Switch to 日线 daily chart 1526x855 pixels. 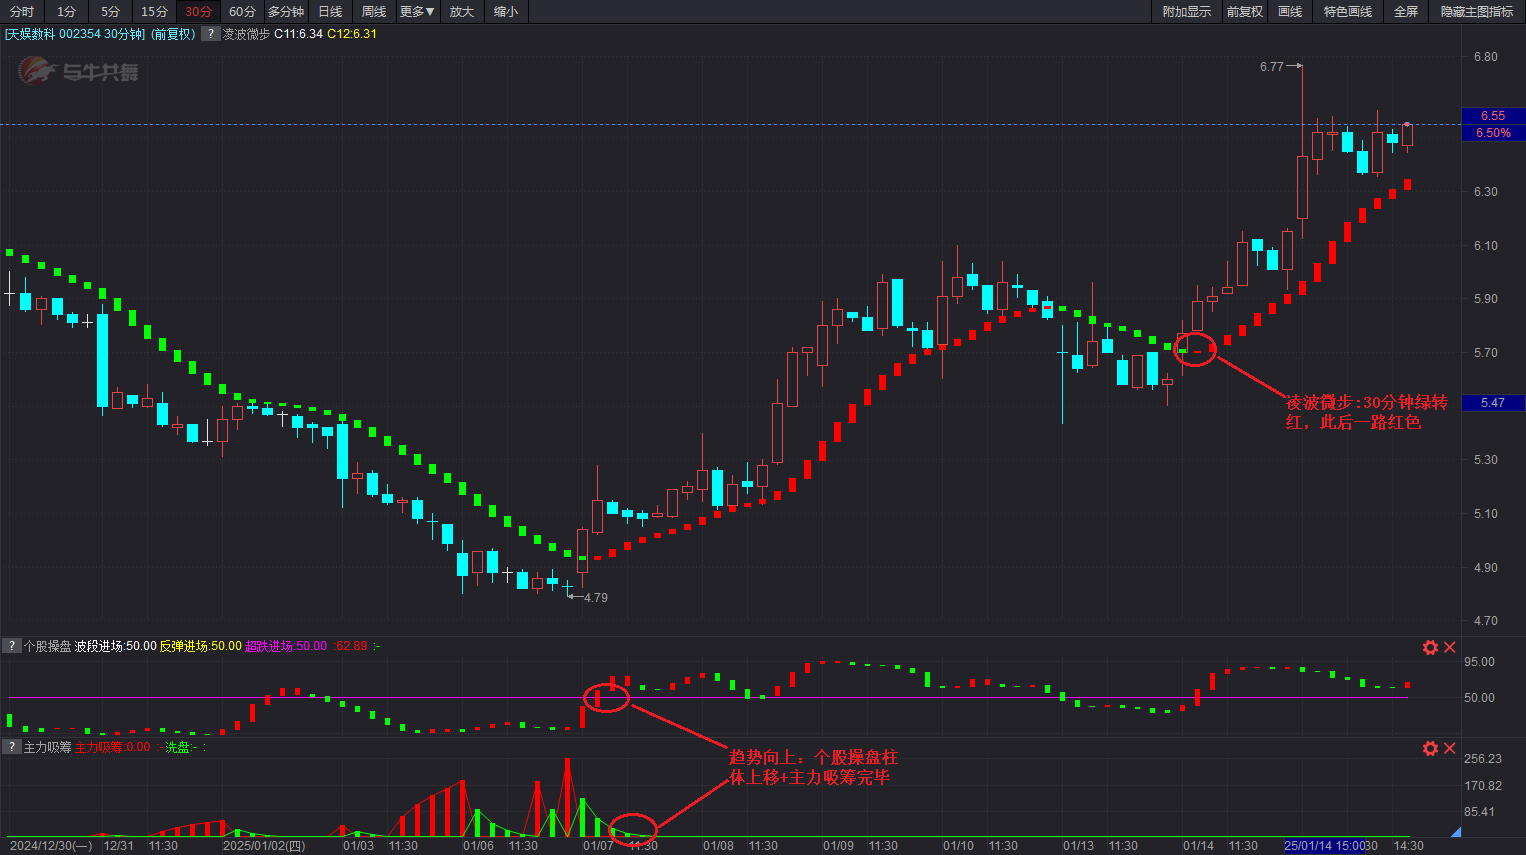[330, 12]
